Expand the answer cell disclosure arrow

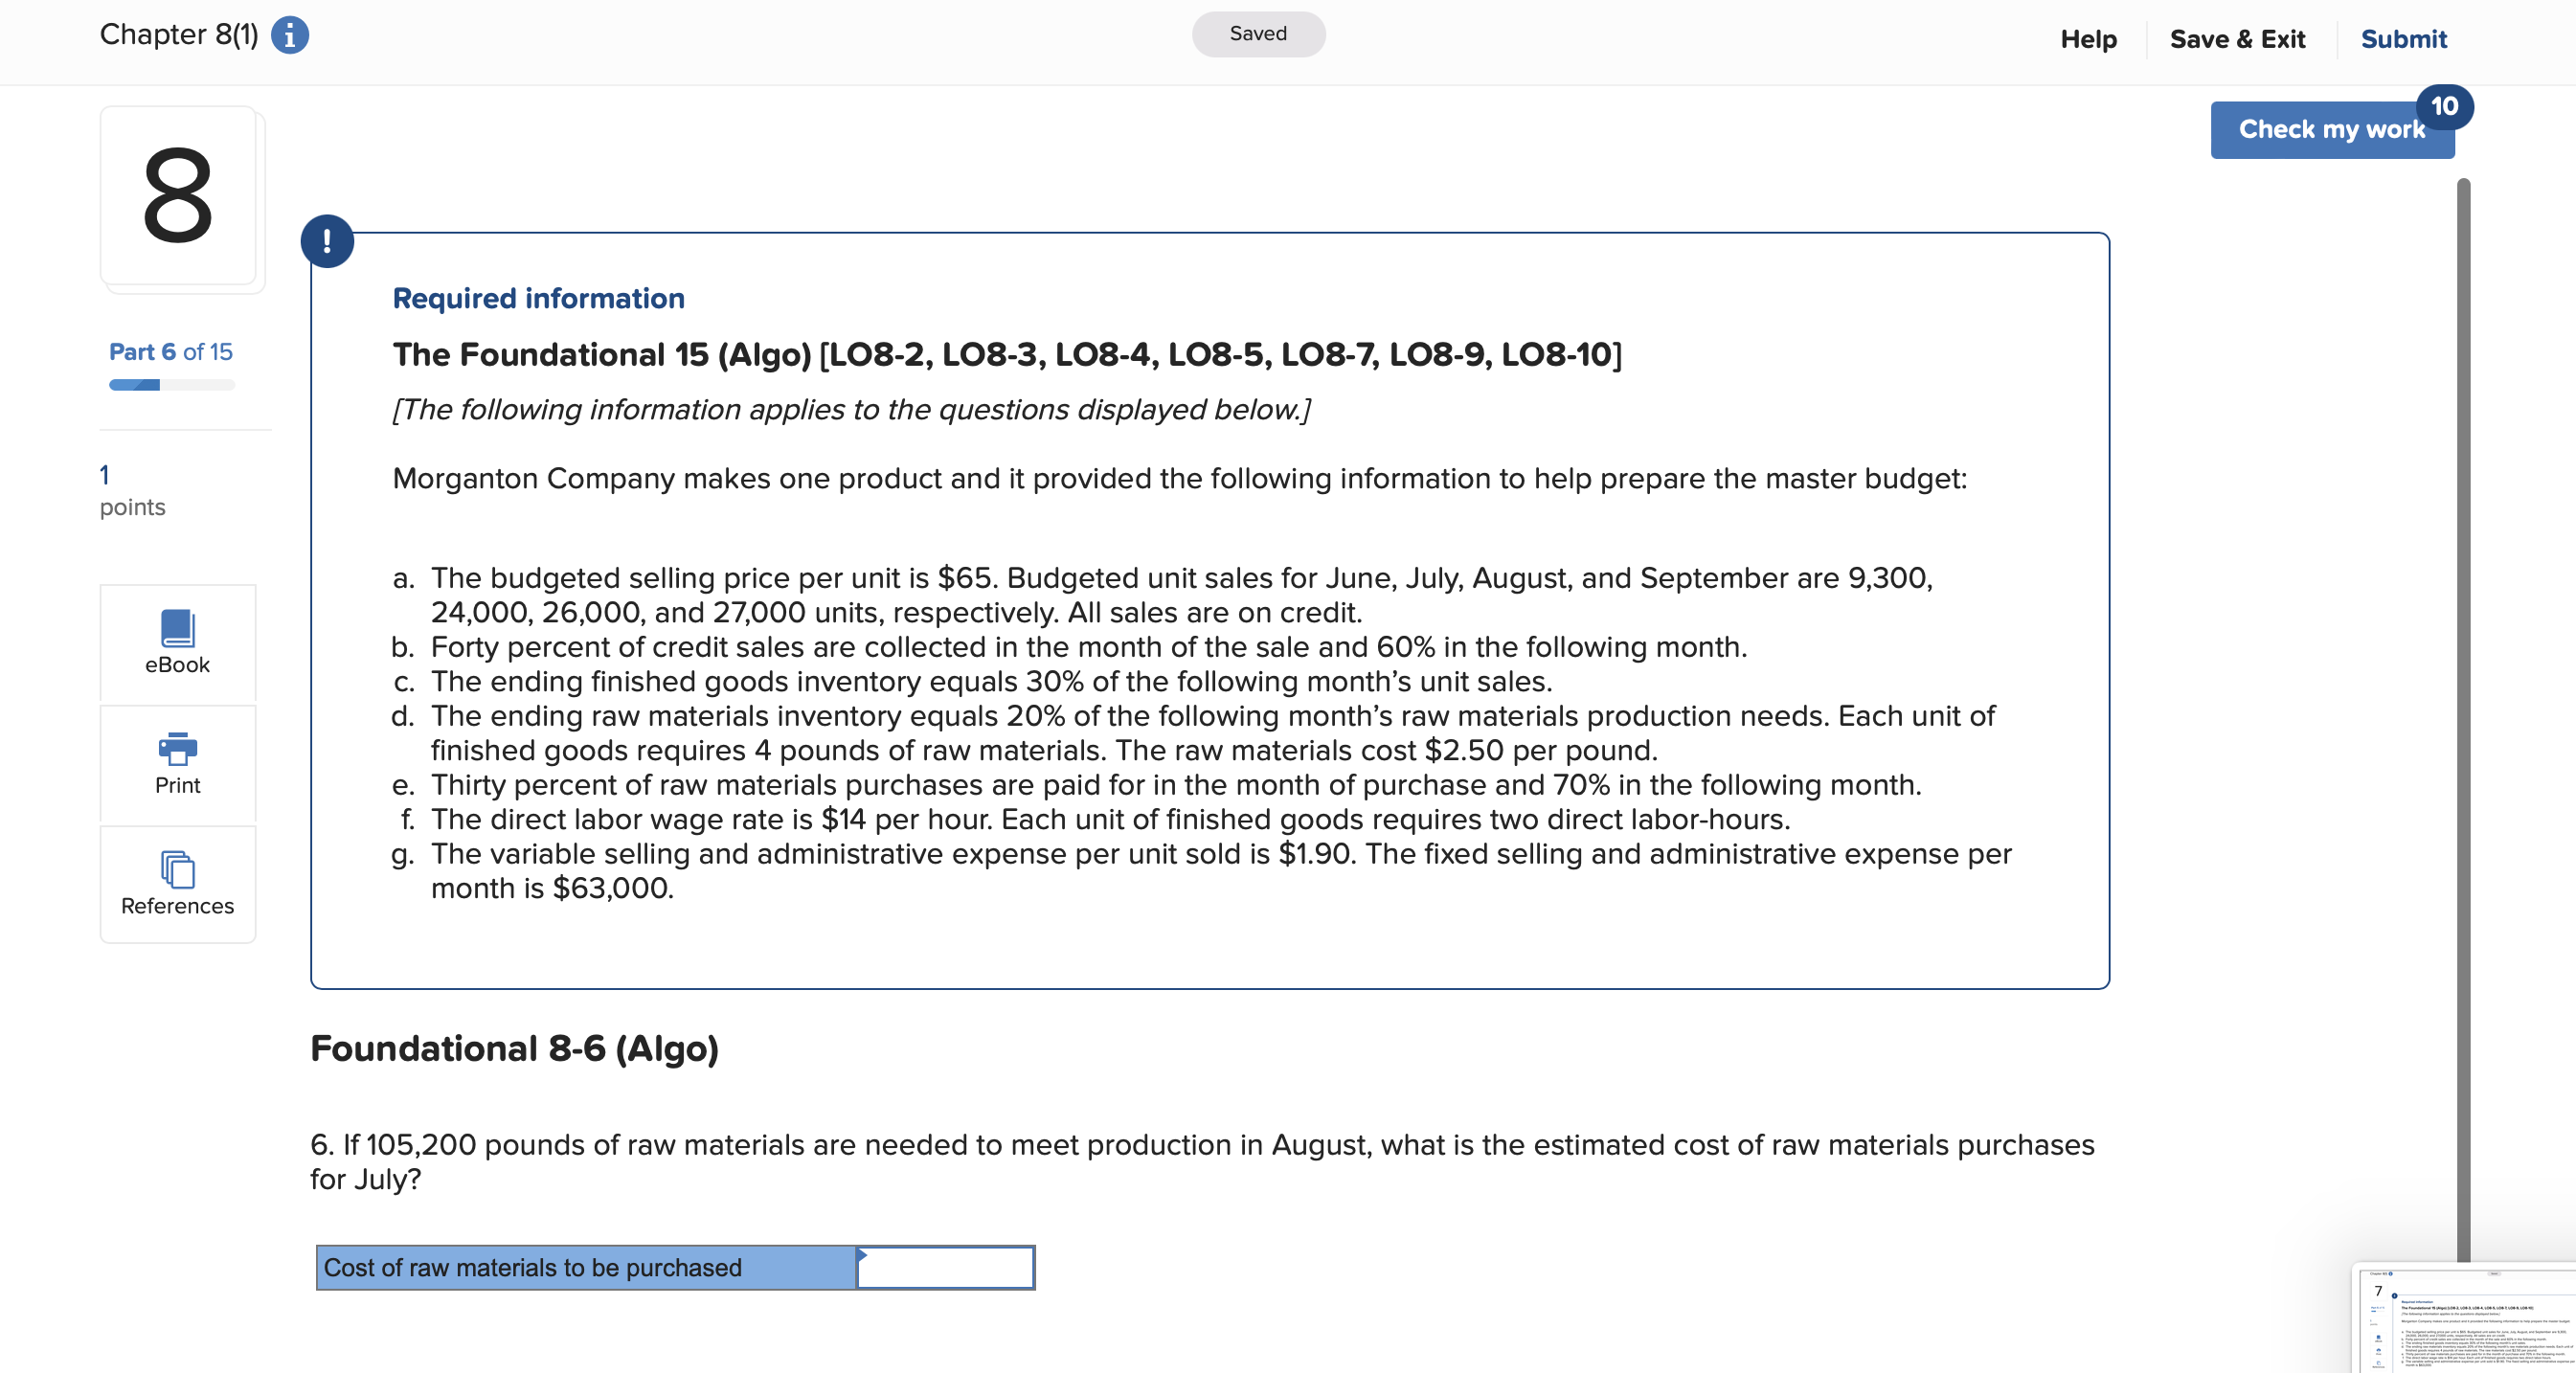click(861, 1254)
